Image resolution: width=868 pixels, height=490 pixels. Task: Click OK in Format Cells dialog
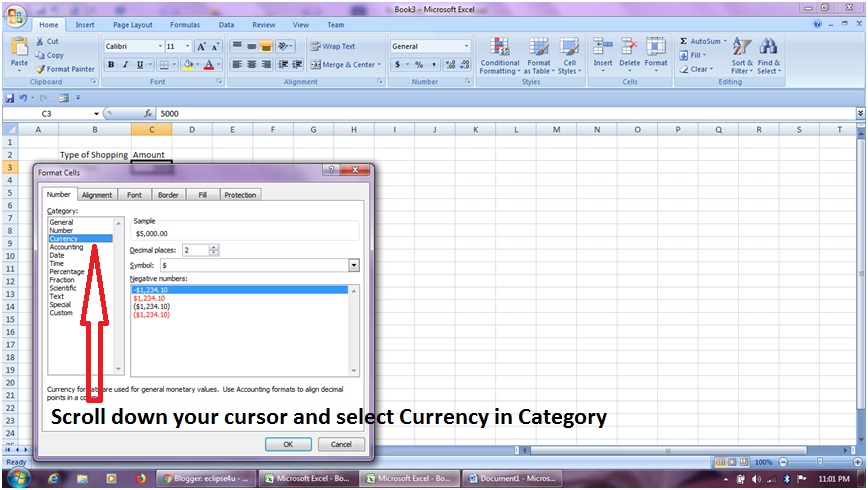(288, 444)
